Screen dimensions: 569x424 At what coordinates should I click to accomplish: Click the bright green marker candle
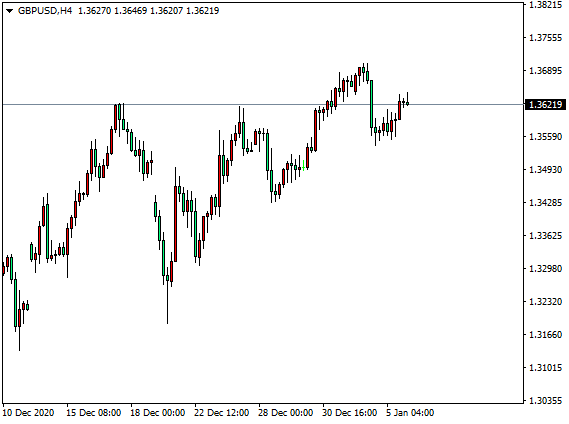click(x=303, y=166)
